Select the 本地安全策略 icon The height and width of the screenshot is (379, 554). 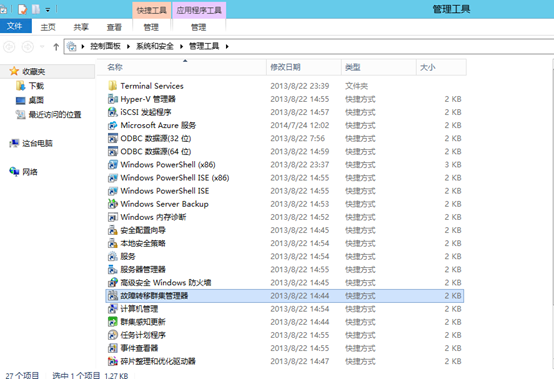click(x=112, y=243)
